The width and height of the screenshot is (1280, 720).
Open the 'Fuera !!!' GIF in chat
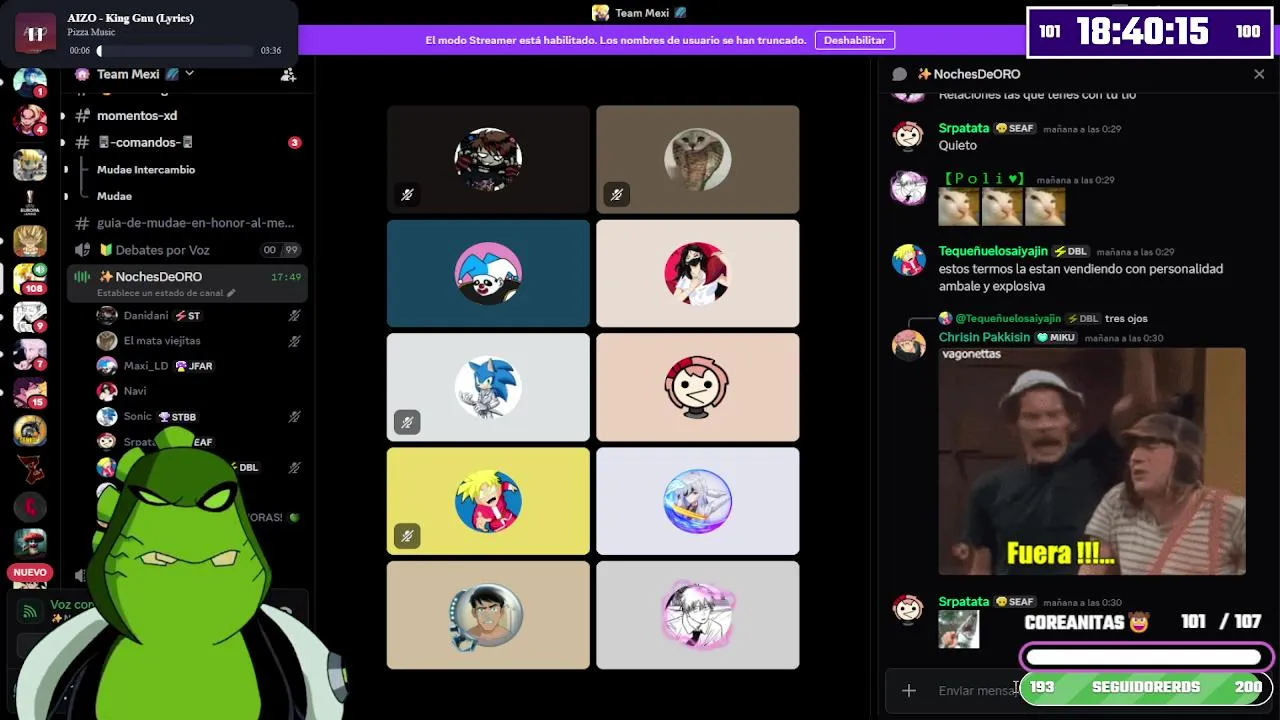pos(1092,461)
